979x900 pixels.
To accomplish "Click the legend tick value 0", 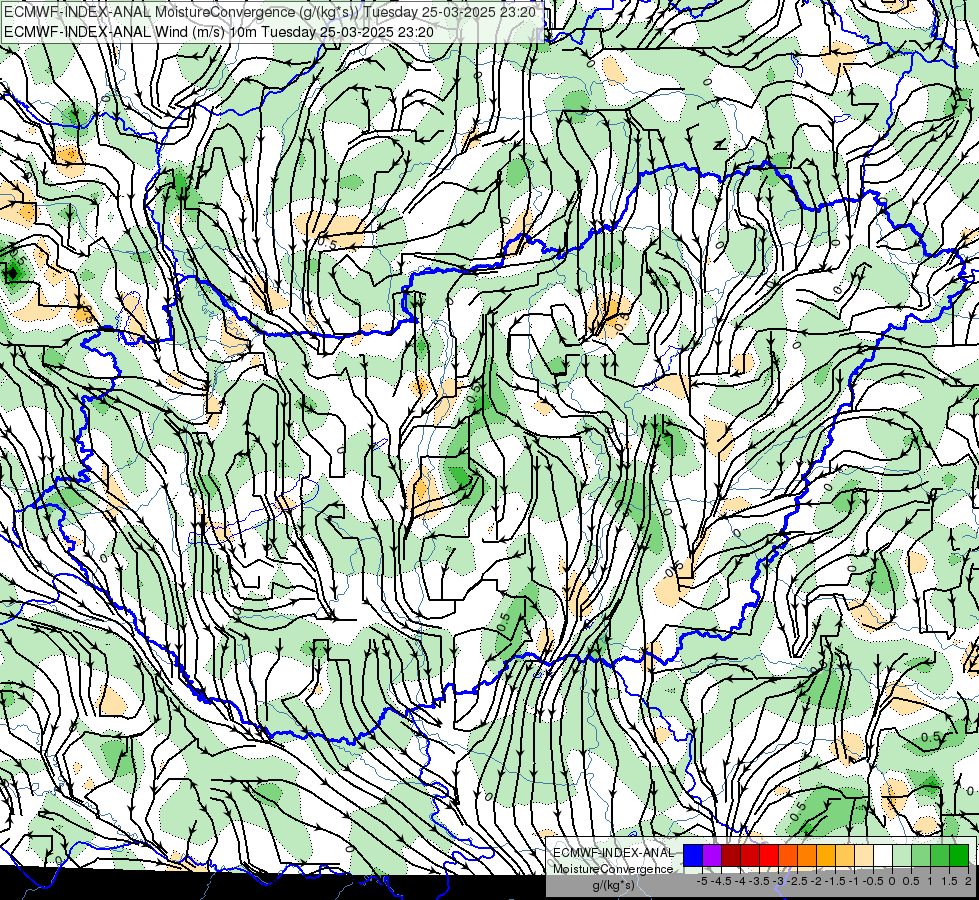I will [892, 881].
